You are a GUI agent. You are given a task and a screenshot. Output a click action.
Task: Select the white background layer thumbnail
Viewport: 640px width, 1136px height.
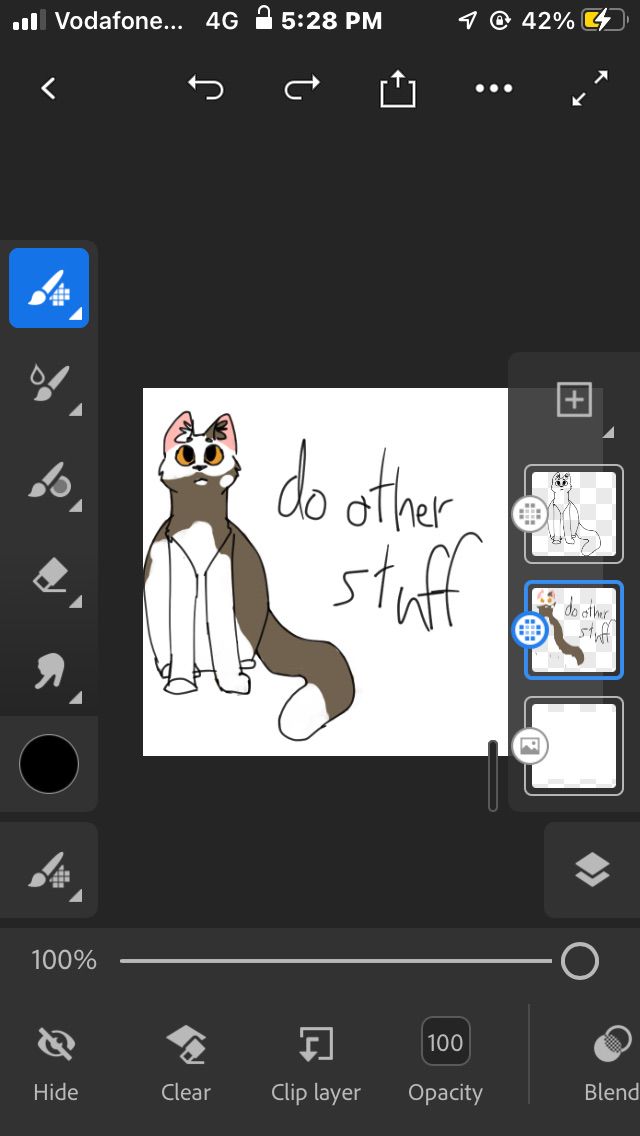574,745
